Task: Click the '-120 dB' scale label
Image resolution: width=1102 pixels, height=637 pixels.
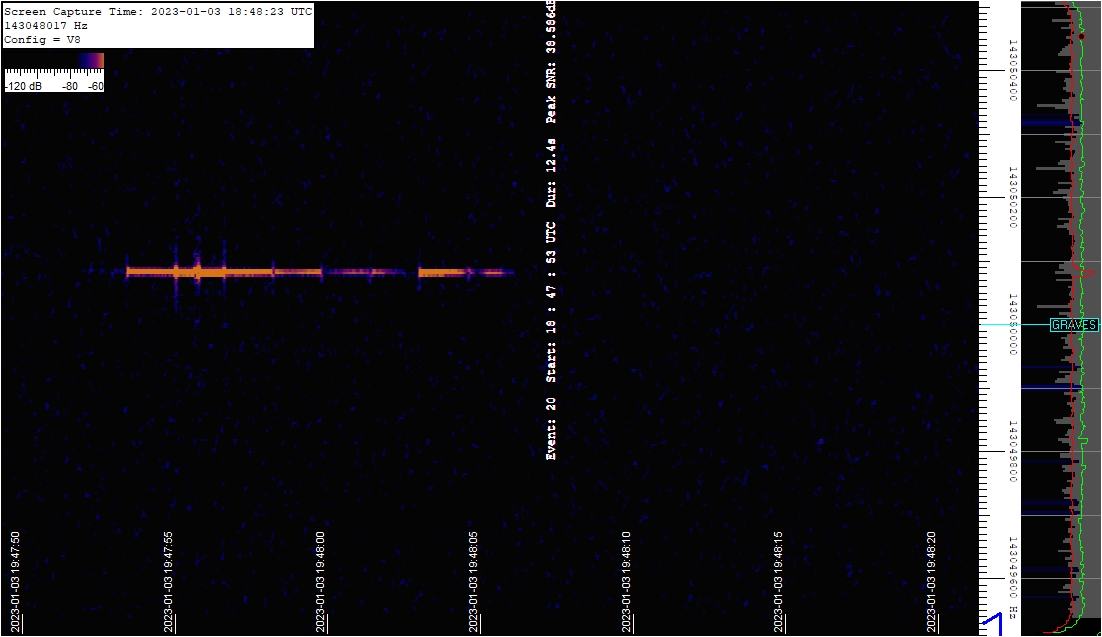Action: point(23,86)
